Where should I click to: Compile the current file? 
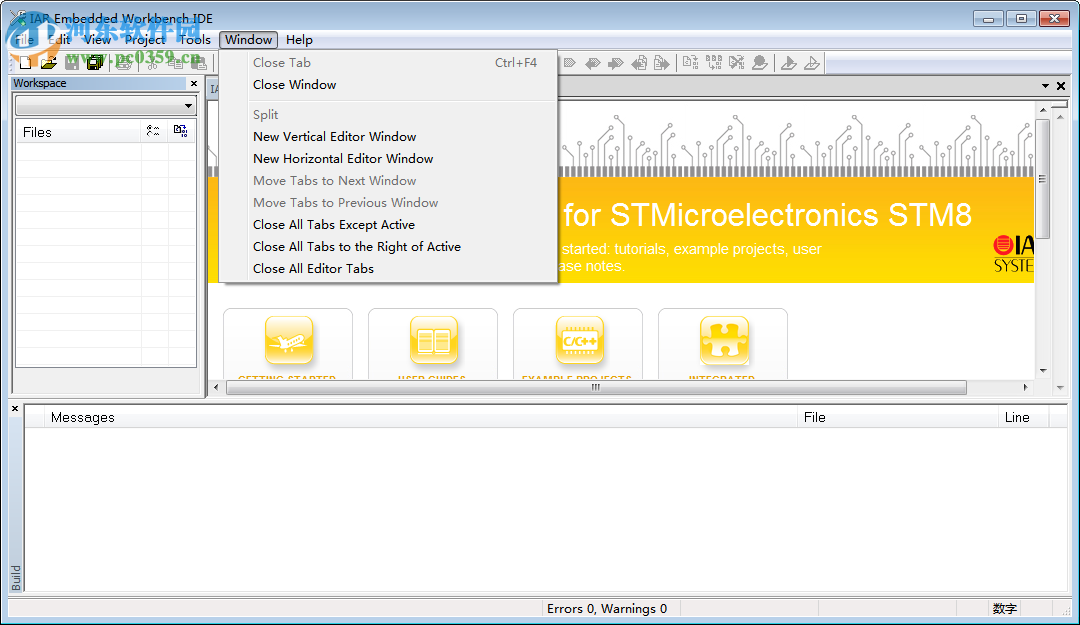pyautogui.click(x=689, y=62)
